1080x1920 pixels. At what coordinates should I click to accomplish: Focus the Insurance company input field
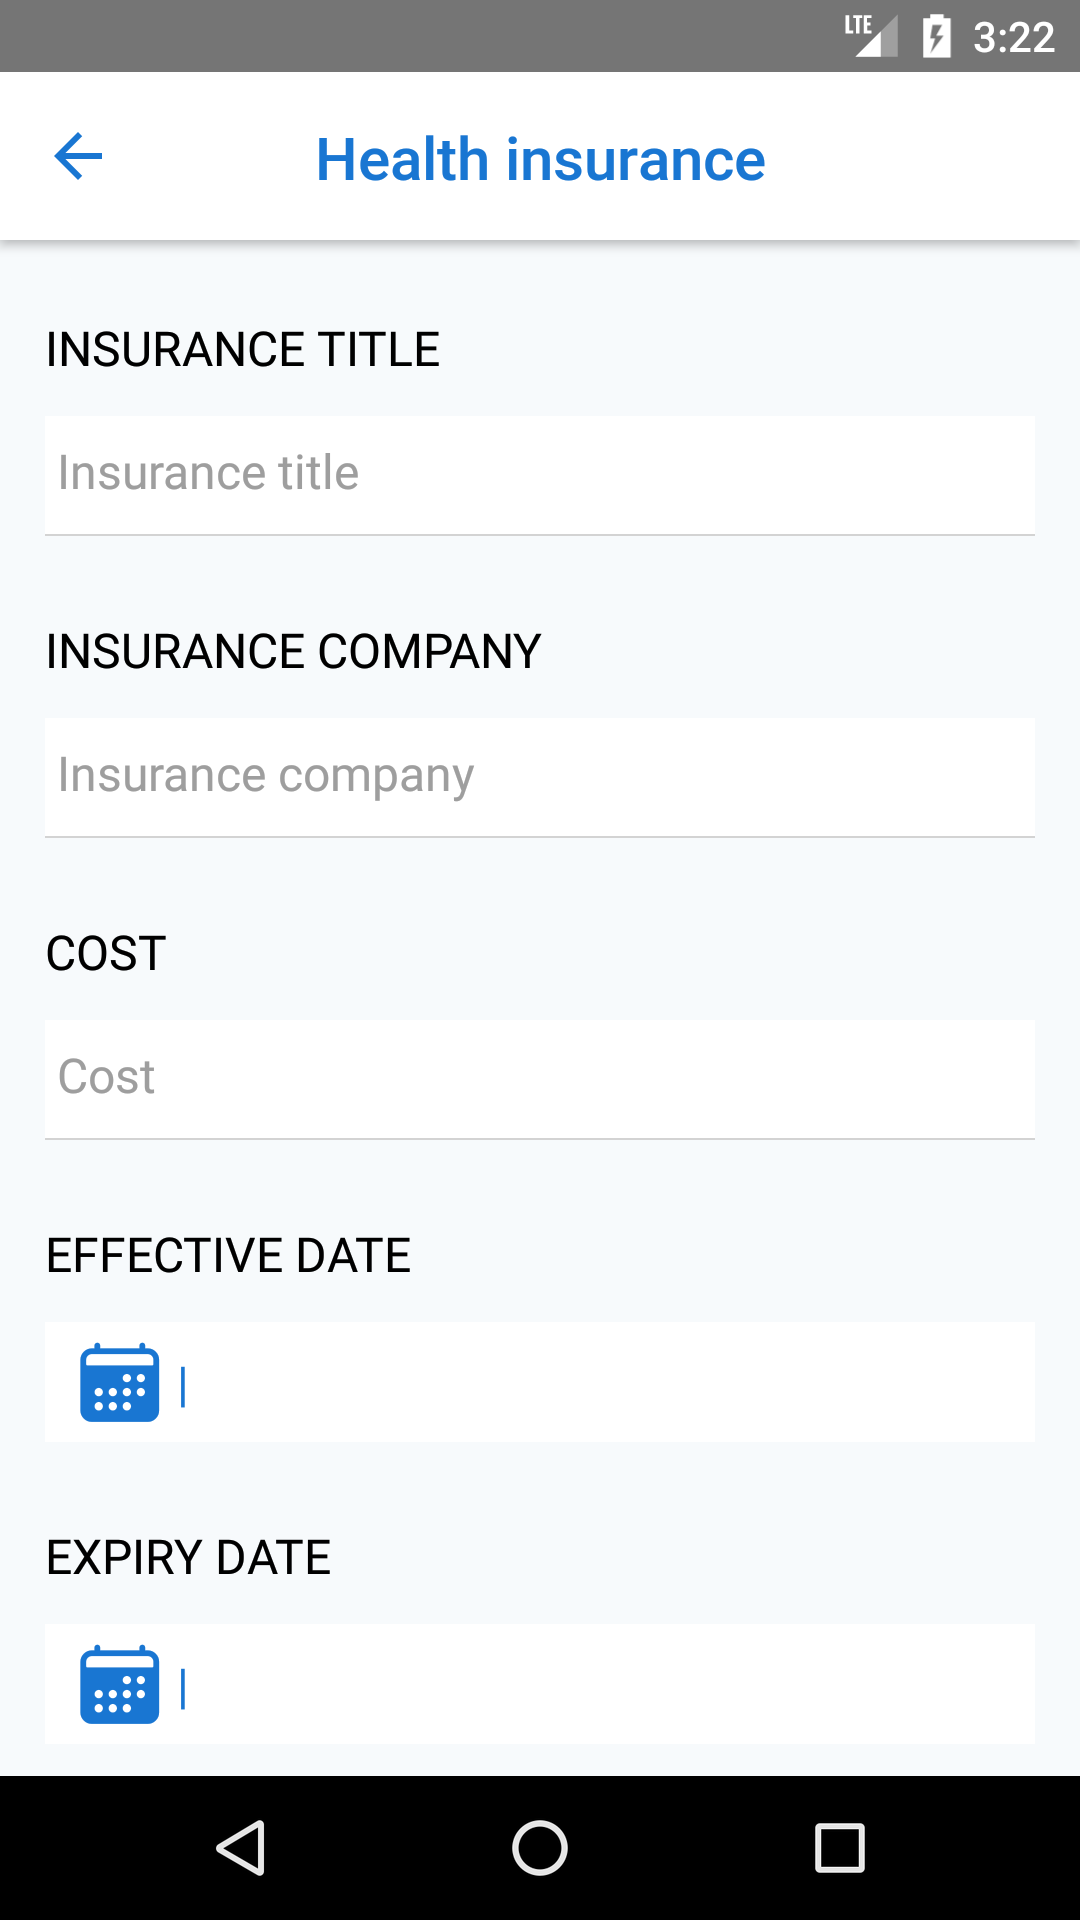click(540, 777)
